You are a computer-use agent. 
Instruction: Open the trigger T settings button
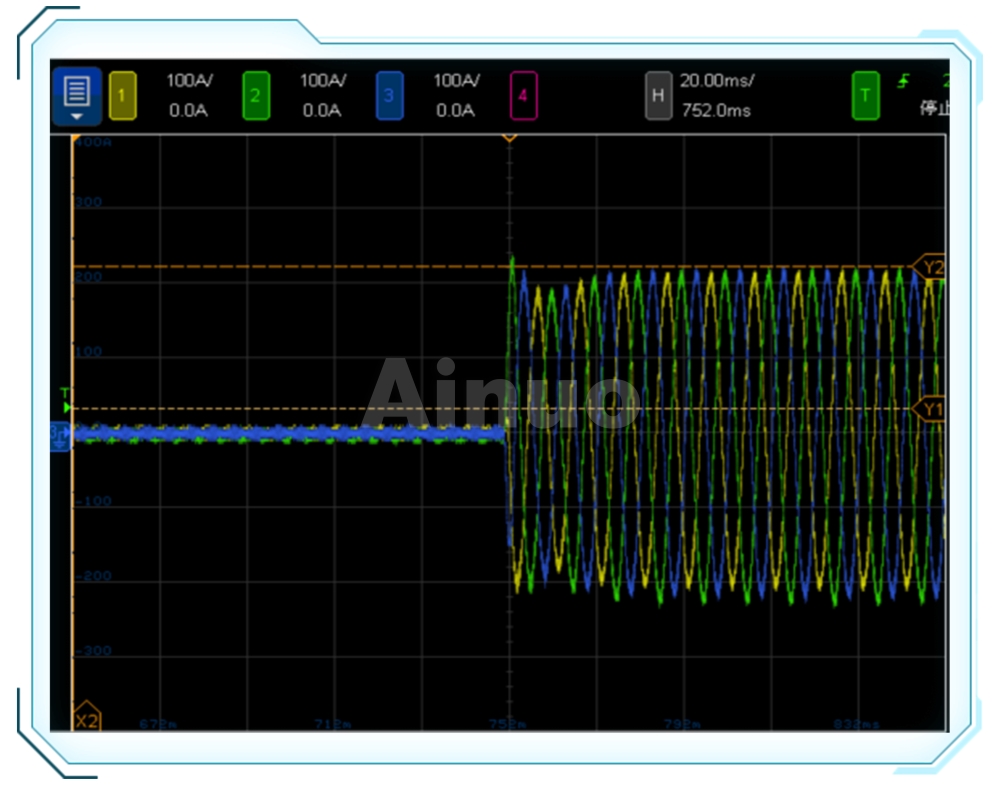pyautogui.click(x=865, y=96)
